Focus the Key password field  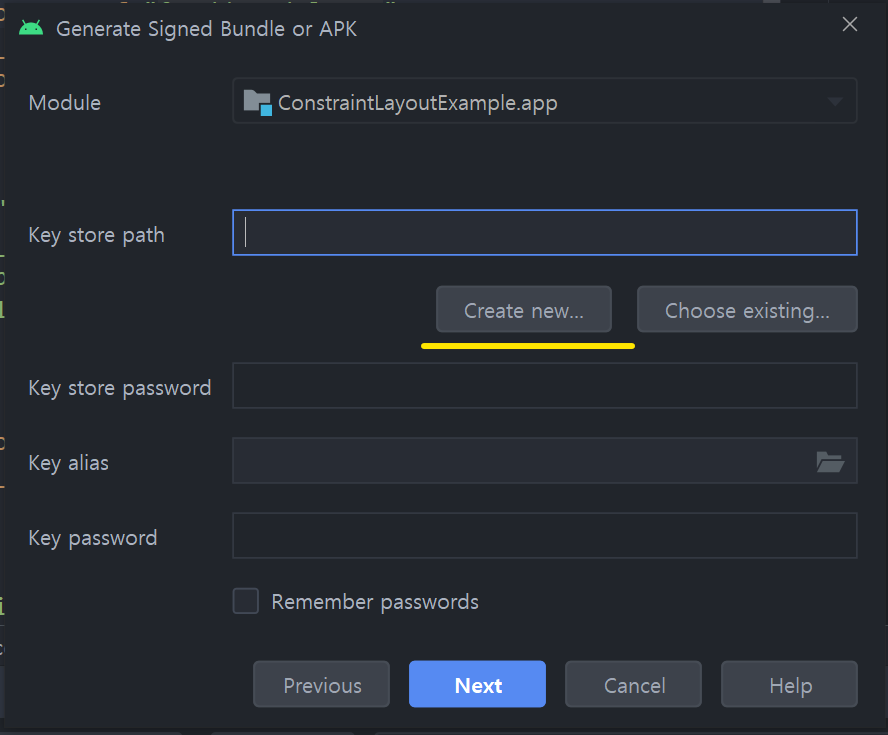545,536
